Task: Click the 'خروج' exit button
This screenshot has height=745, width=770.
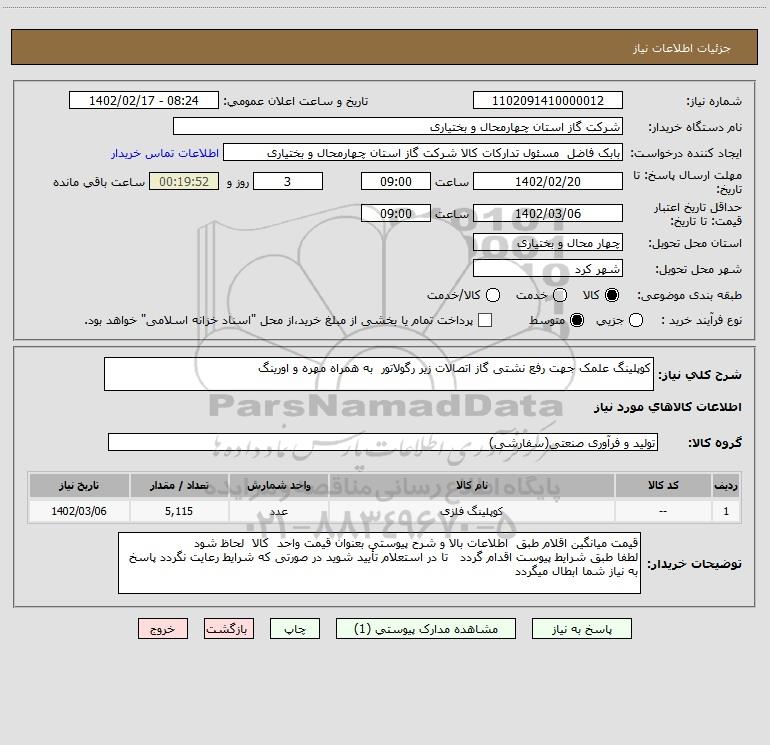Action: click(x=163, y=629)
